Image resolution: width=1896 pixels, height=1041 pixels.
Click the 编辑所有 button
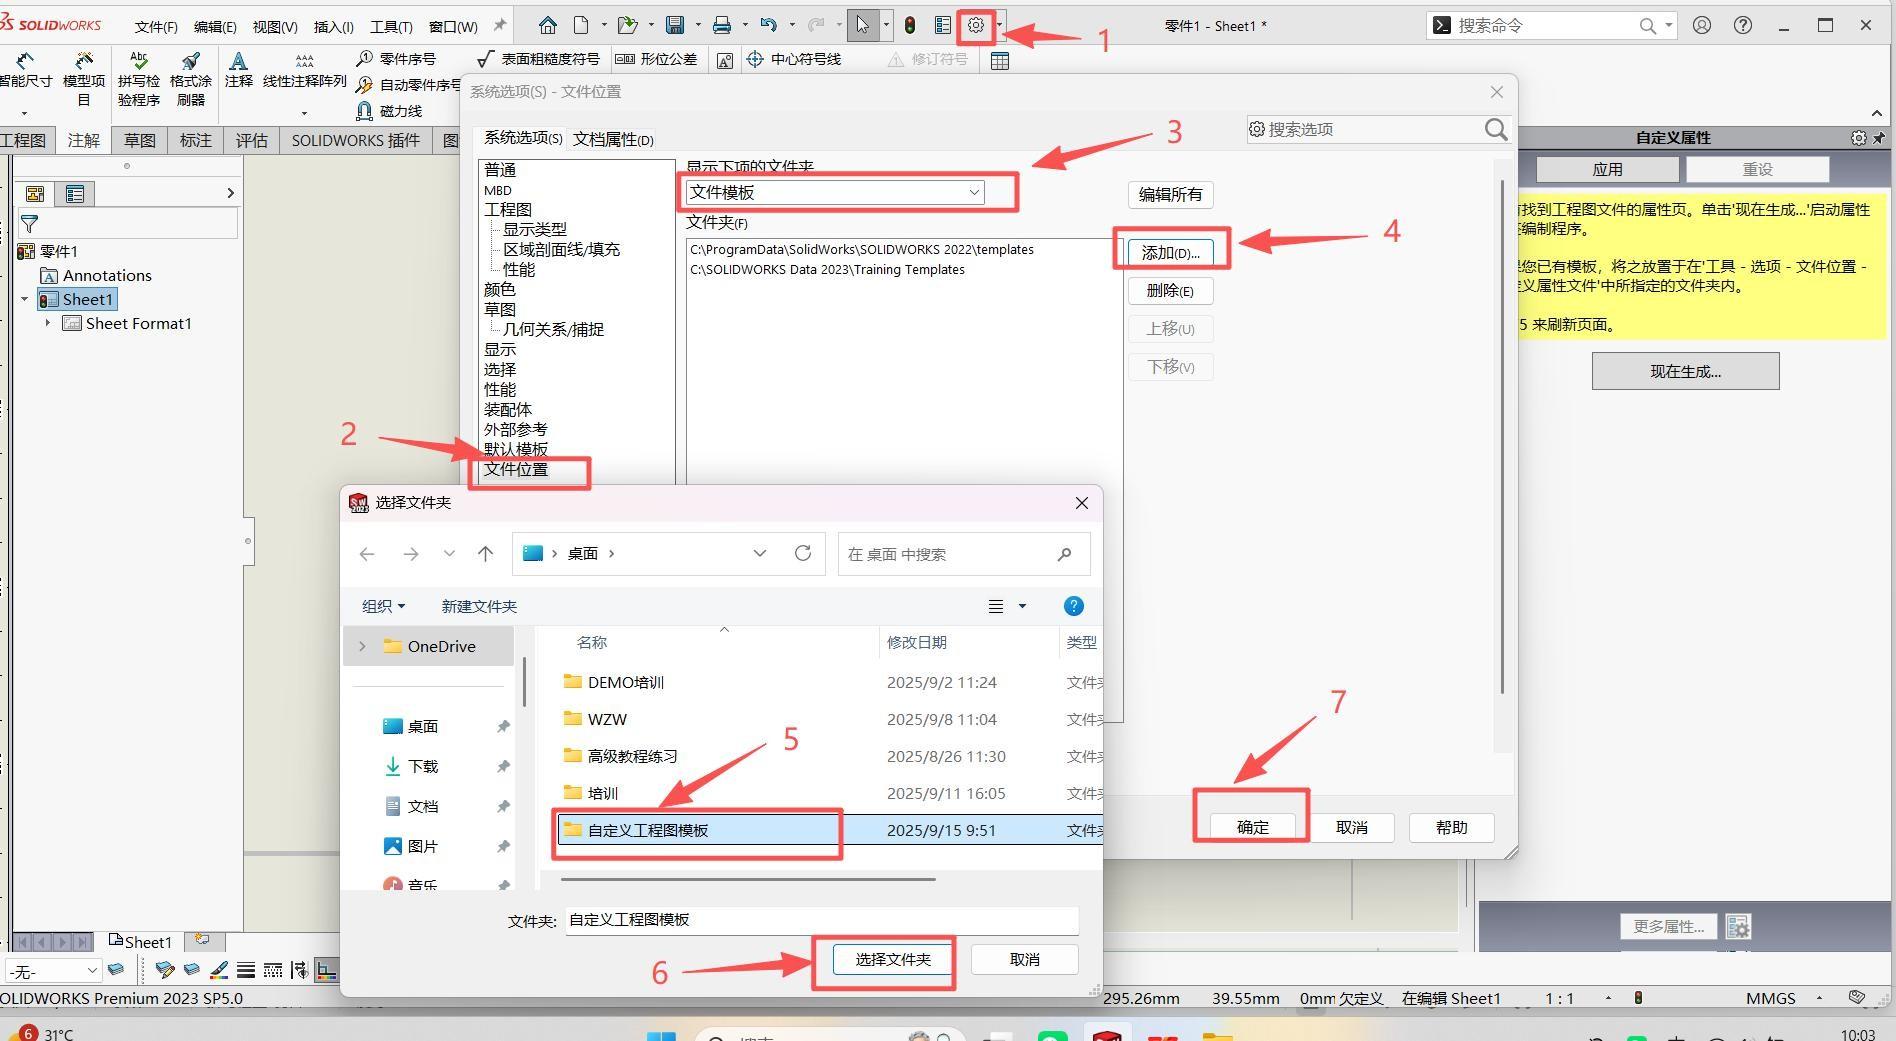1171,194
